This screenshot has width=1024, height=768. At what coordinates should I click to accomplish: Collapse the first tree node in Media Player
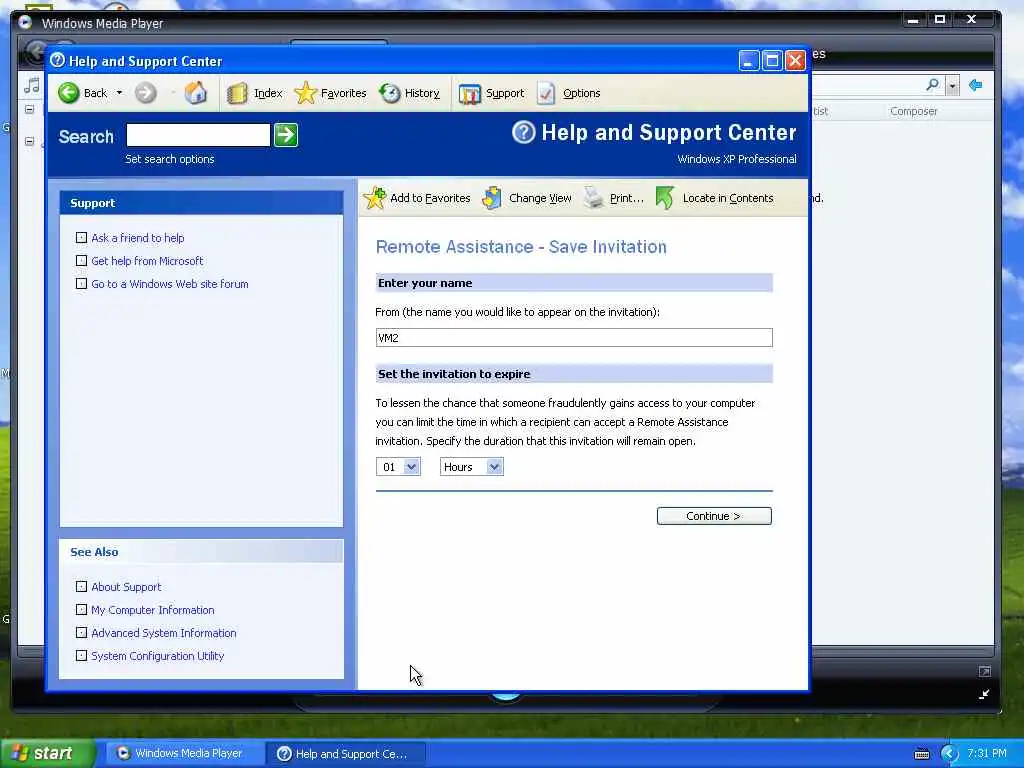tap(29, 110)
